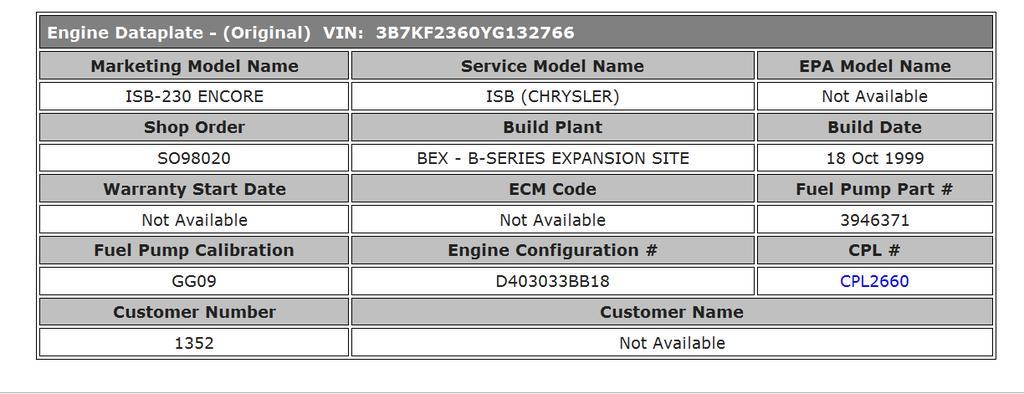Image resolution: width=1024 pixels, height=394 pixels.
Task: Click the 18 Oct 1999 build date
Action: click(x=874, y=158)
